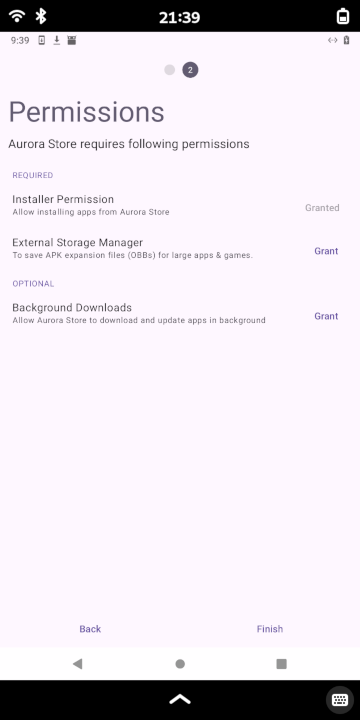
Task: Tap the Wi-Fi icon in top bar
Action: [17, 17]
